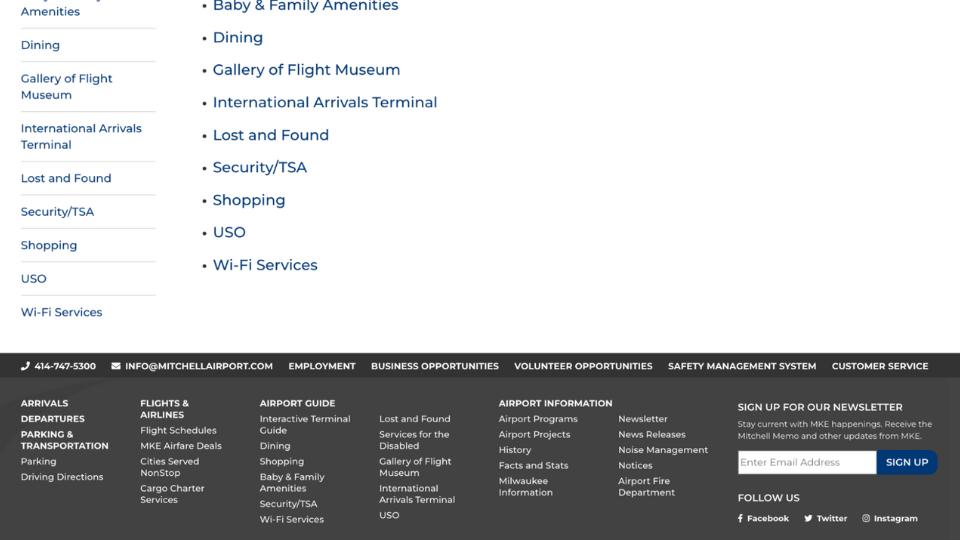Open Customer Service in the footer bar
960x540 pixels.
(880, 366)
